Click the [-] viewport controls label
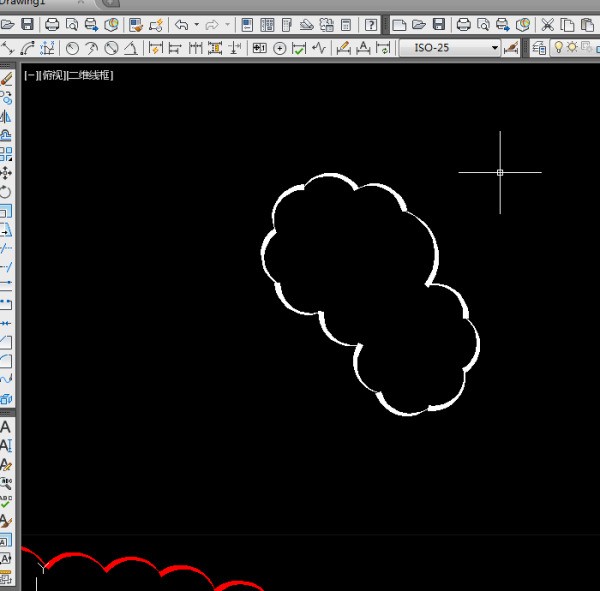600x591 pixels. [29, 75]
